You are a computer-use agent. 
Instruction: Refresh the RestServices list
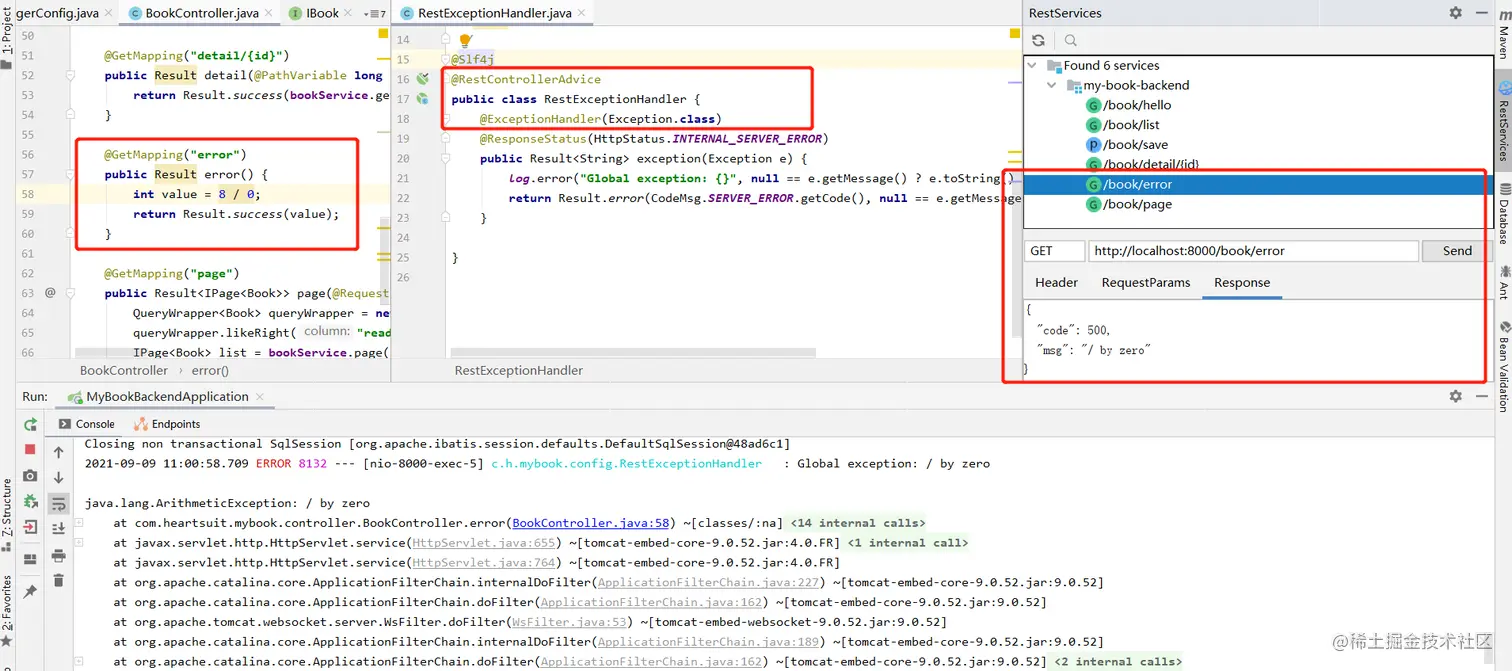click(x=1038, y=41)
